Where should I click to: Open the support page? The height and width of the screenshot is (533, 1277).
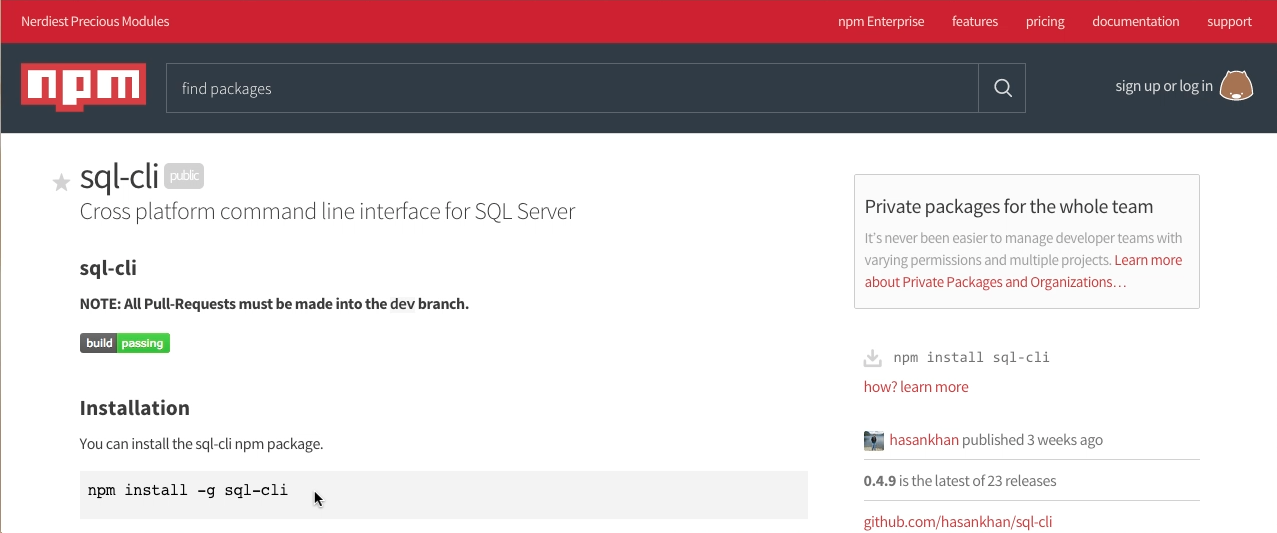tap(1229, 21)
